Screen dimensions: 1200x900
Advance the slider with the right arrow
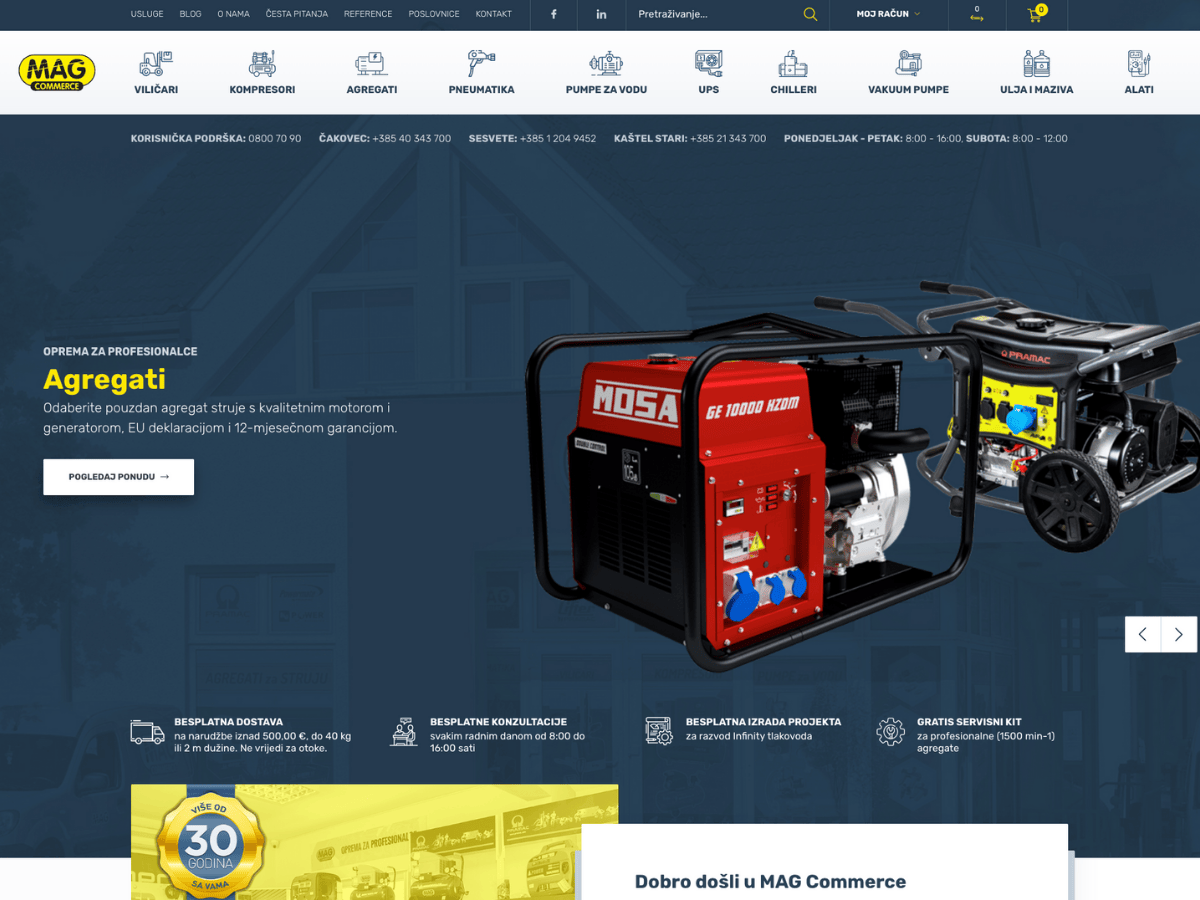(1178, 634)
